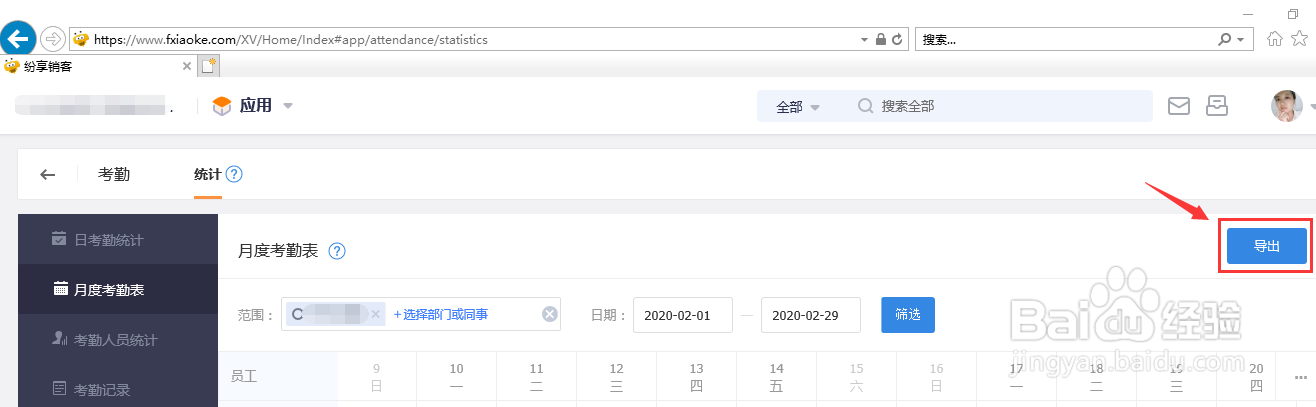Image resolution: width=1316 pixels, height=407 pixels.
Task: Open the inbox tray icon
Action: (1217, 105)
